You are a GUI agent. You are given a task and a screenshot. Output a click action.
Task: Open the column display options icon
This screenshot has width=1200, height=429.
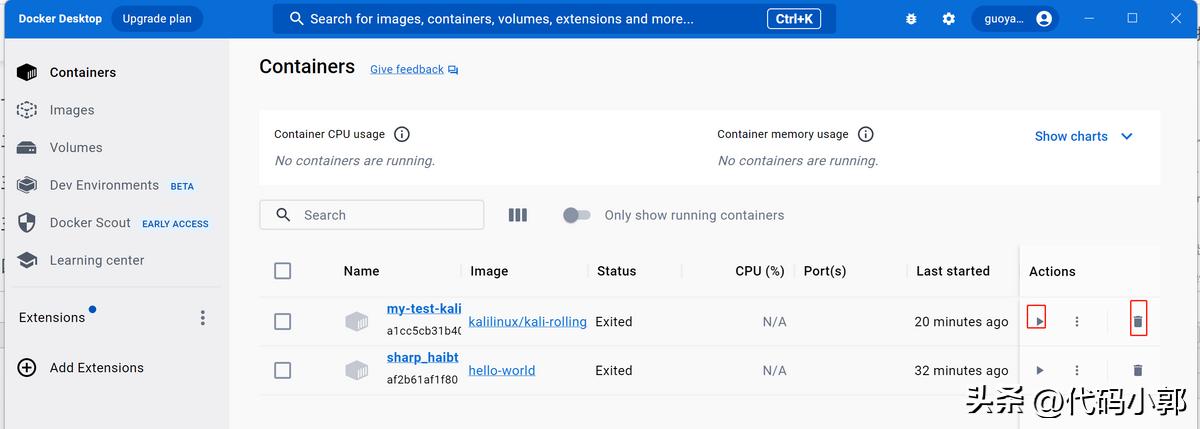(x=517, y=215)
